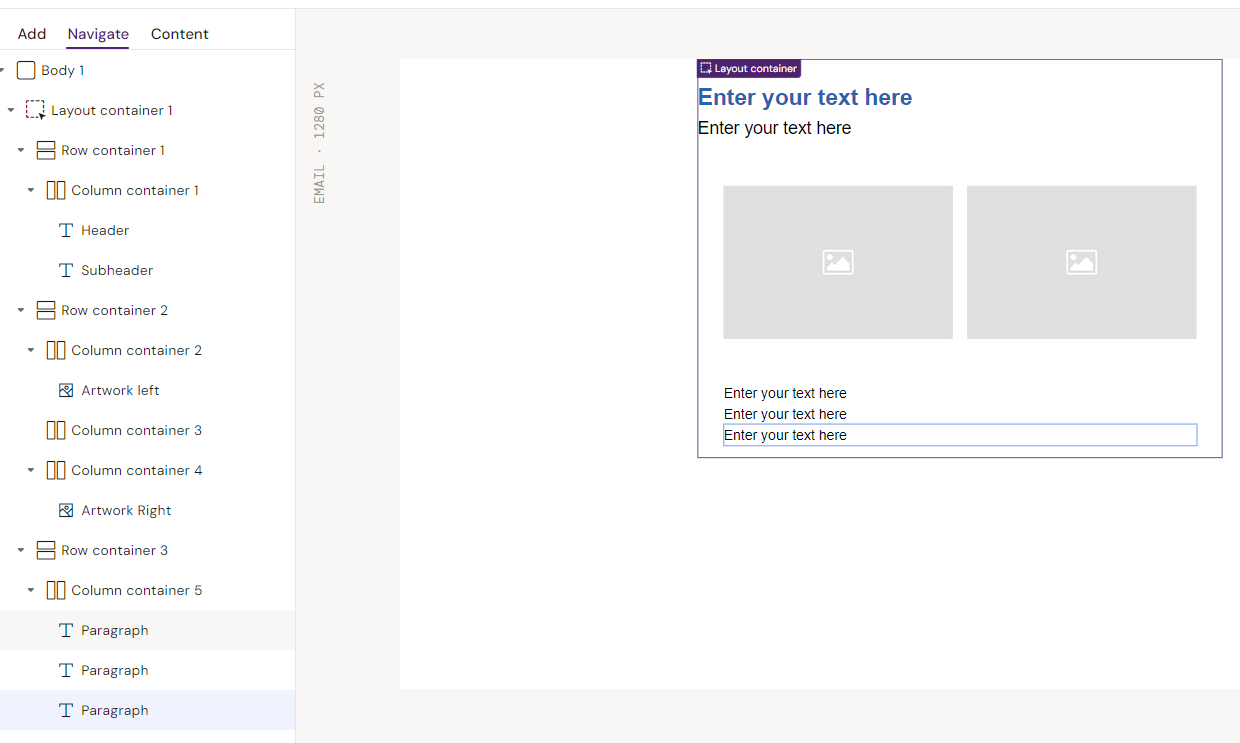This screenshot has width=1240, height=743.
Task: Click the Row container 1 icon
Action: click(x=45, y=150)
